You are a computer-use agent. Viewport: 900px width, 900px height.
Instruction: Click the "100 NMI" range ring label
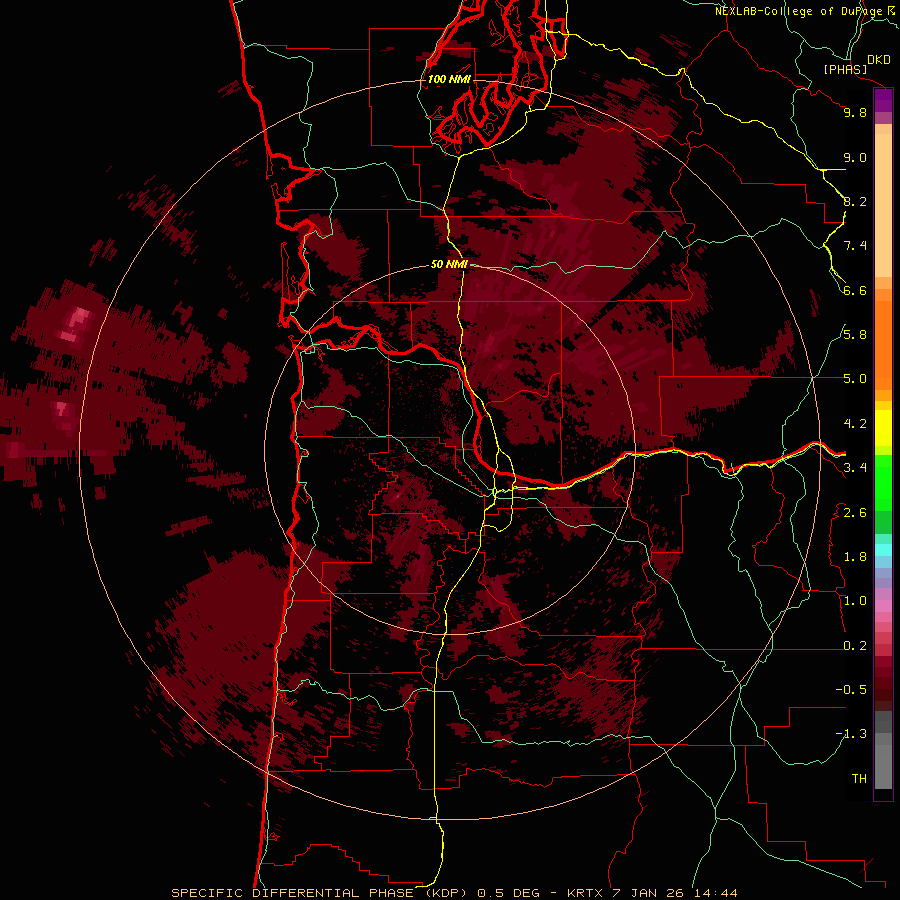point(449,79)
